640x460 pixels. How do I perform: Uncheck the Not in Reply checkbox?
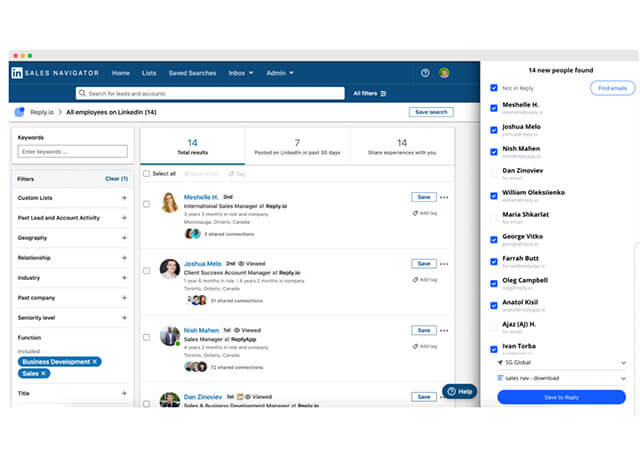pyautogui.click(x=494, y=88)
